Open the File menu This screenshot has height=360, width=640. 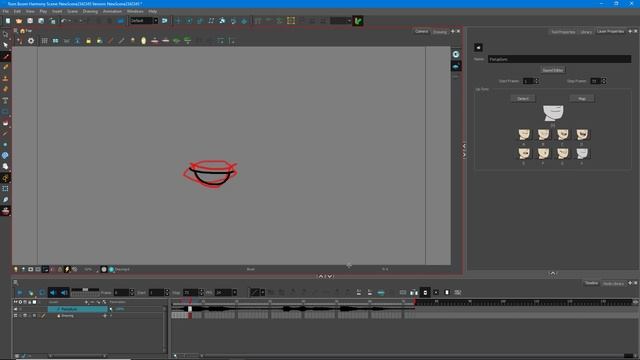pyautogui.click(x=6, y=11)
